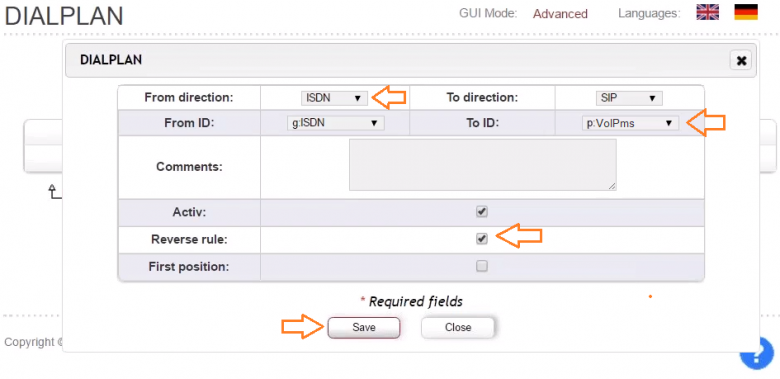
Task: Save the dialplan rule
Action: [364, 327]
